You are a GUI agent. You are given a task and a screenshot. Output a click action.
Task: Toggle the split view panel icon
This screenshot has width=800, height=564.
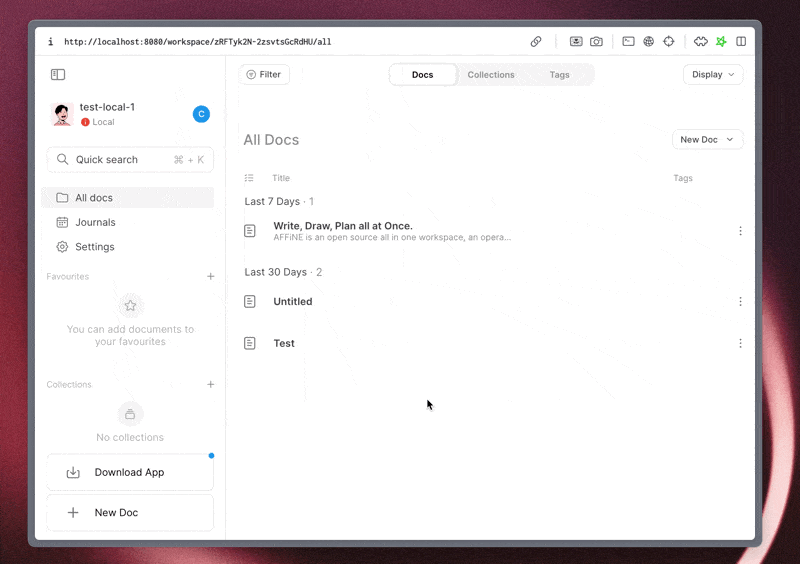[741, 42]
